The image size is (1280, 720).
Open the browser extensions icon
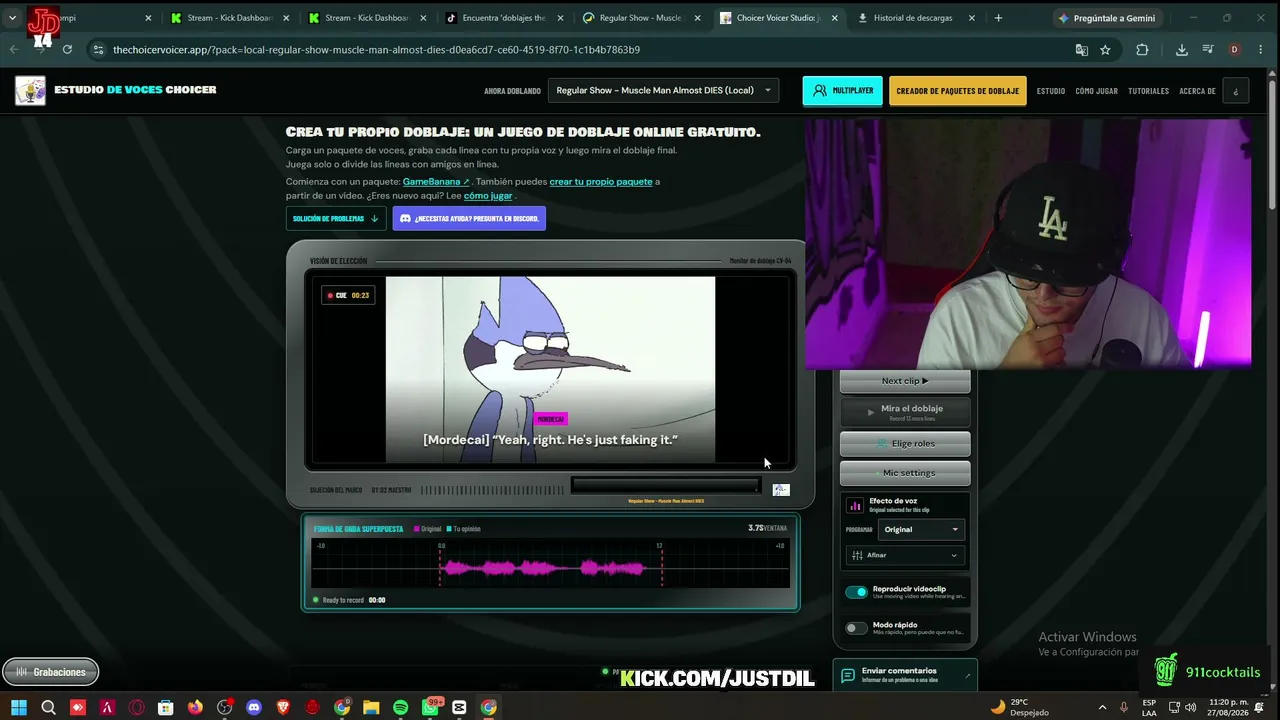point(1142,49)
